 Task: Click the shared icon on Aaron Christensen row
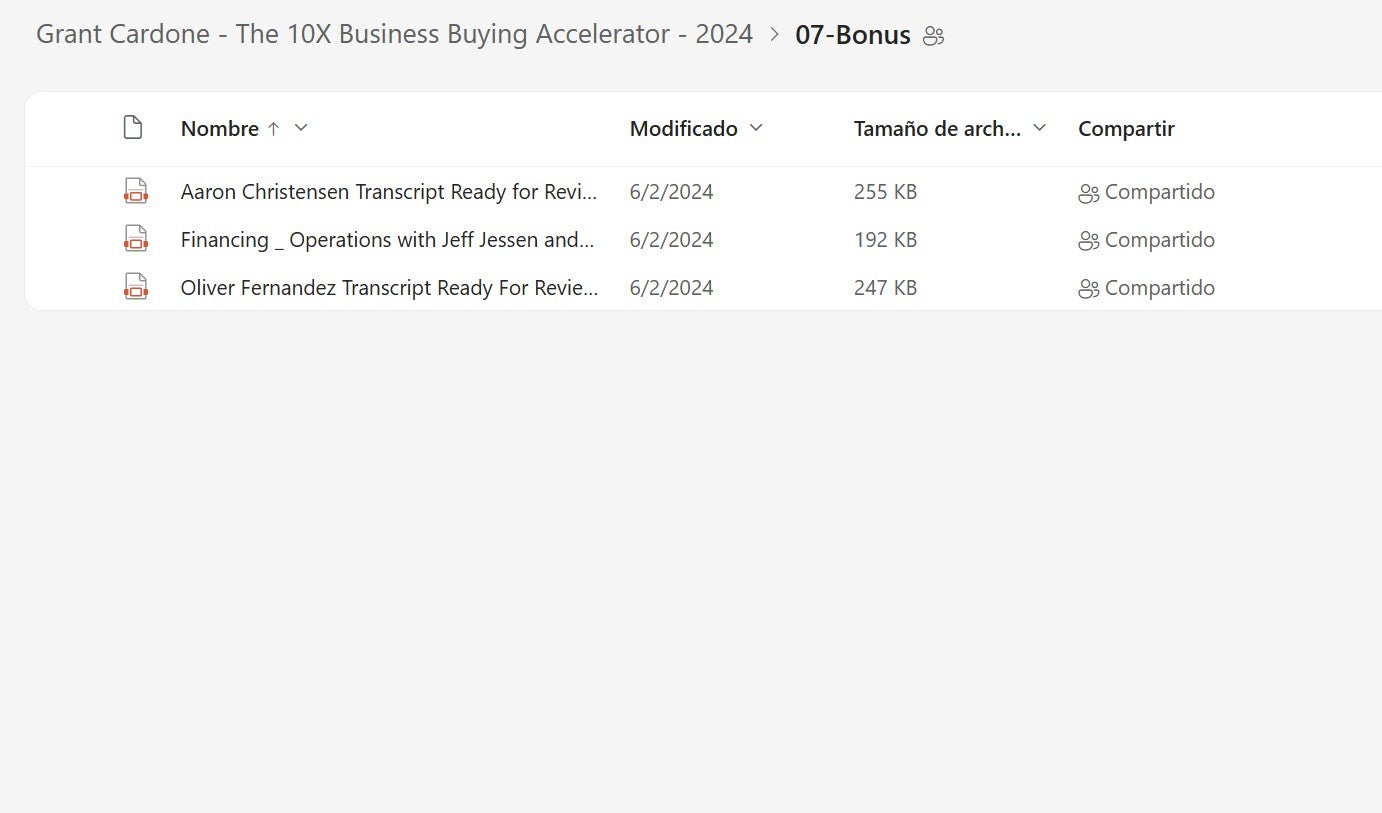pos(1088,193)
